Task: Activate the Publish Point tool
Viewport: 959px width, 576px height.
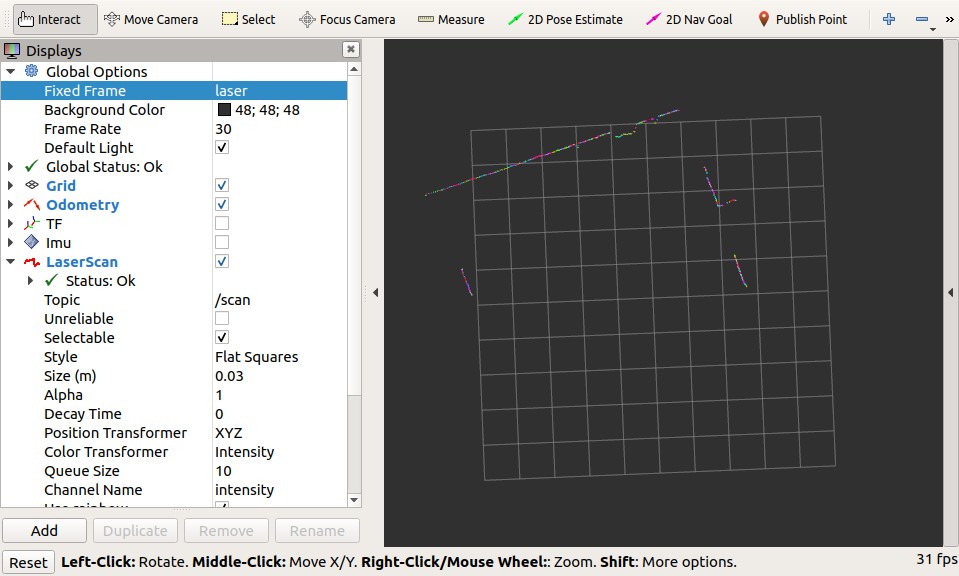Action: [x=802, y=20]
